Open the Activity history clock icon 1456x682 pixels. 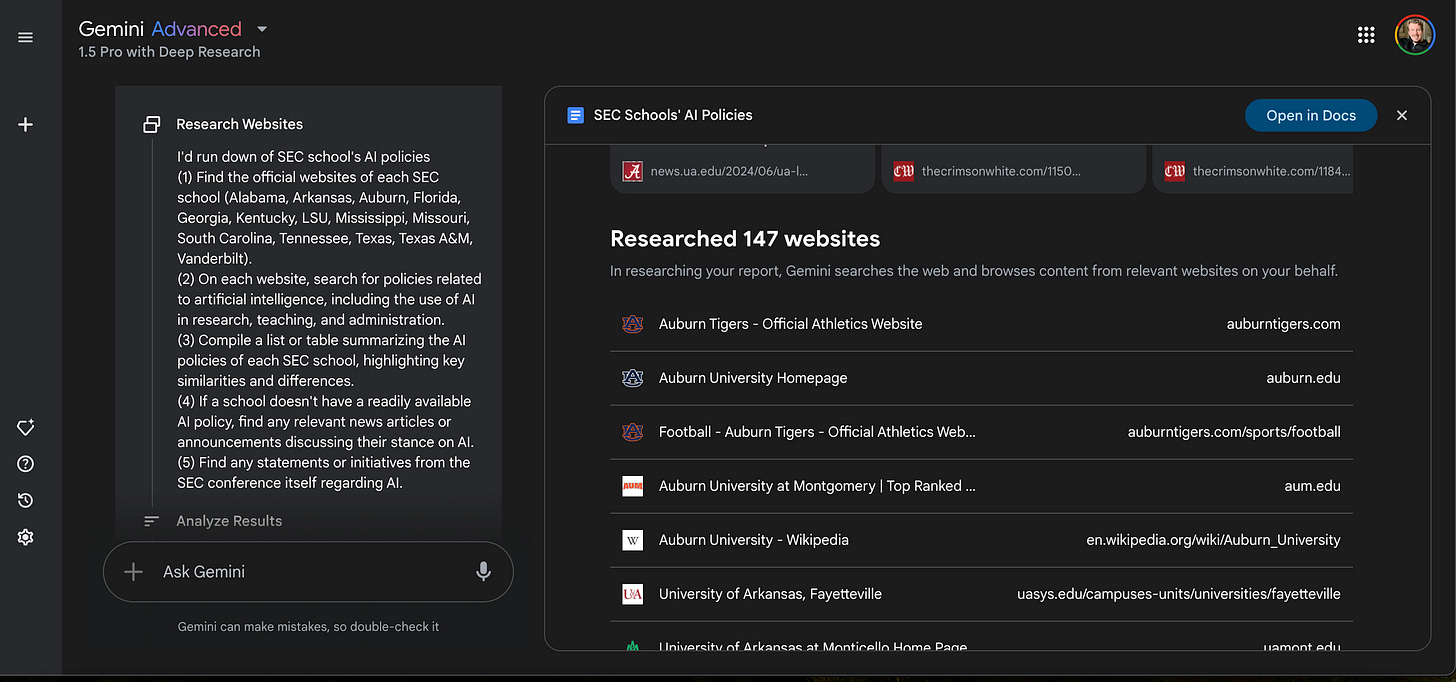pos(26,500)
